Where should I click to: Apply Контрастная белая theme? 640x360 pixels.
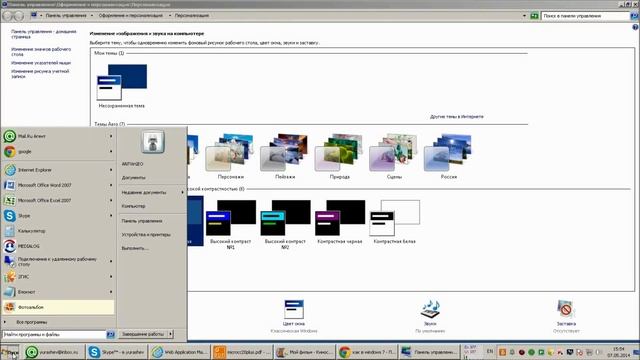pyautogui.click(x=394, y=222)
